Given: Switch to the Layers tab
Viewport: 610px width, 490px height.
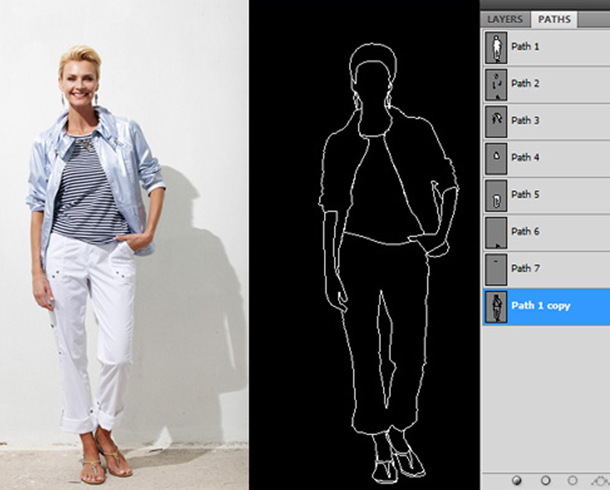Looking at the screenshot, I should [505, 19].
